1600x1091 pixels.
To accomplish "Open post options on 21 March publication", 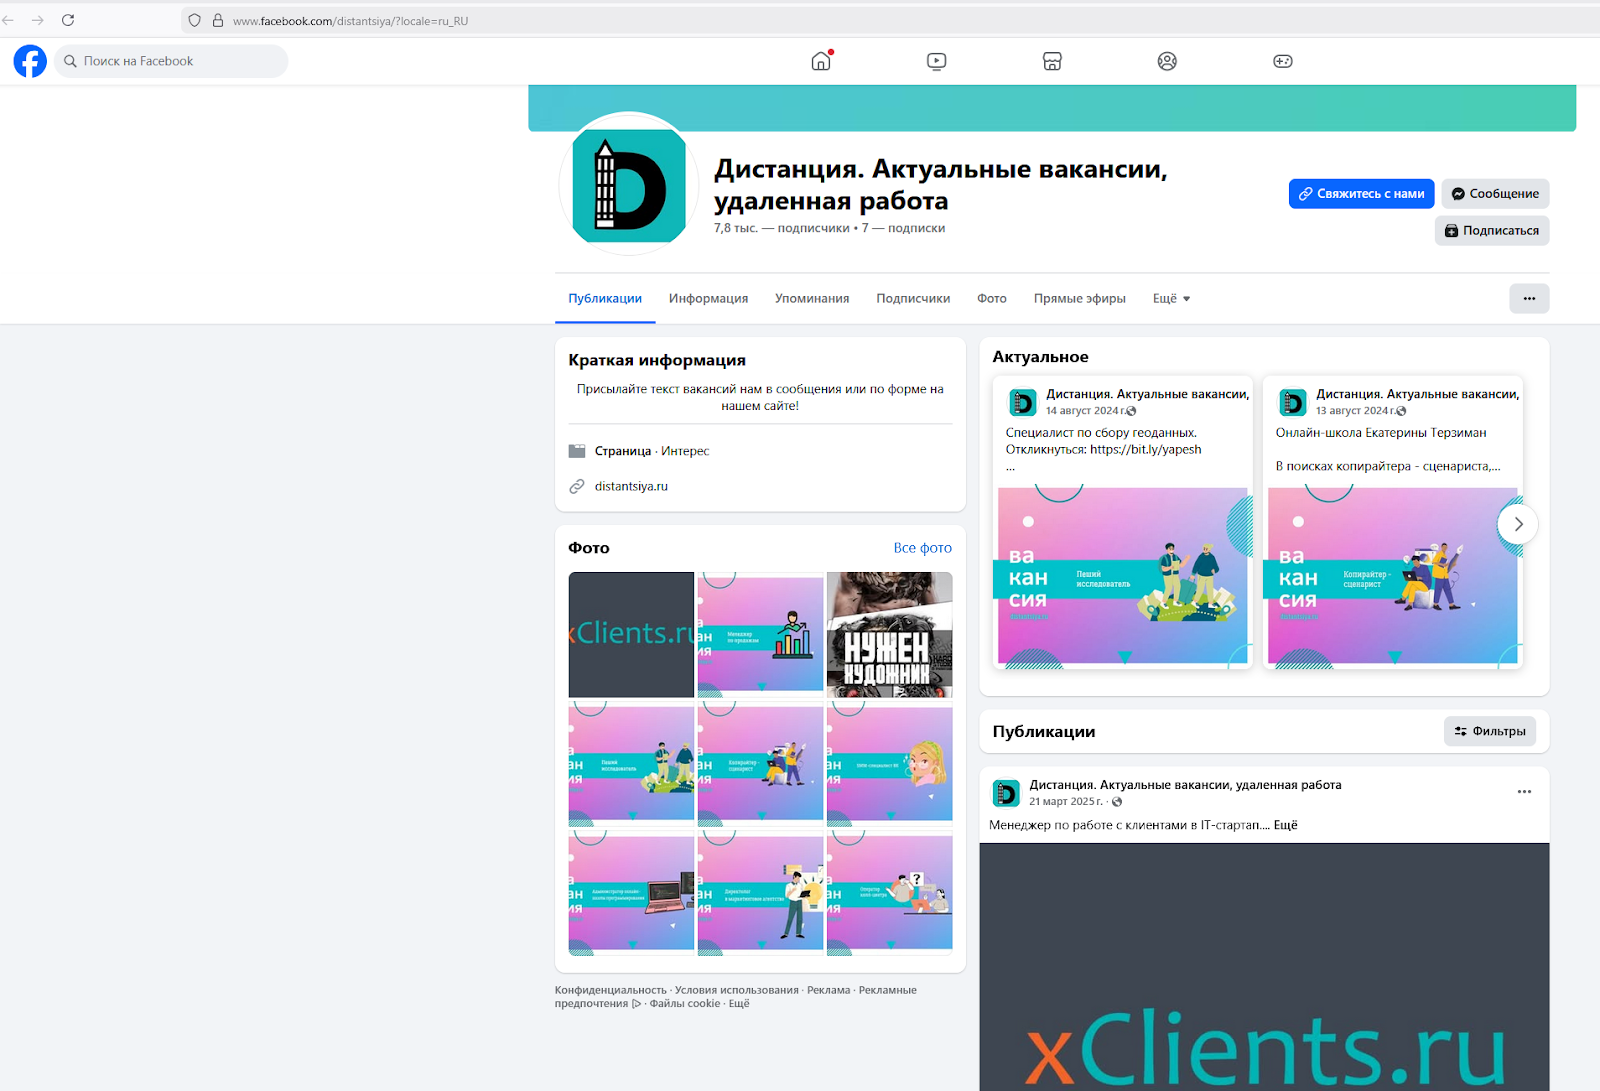I will 1523,792.
